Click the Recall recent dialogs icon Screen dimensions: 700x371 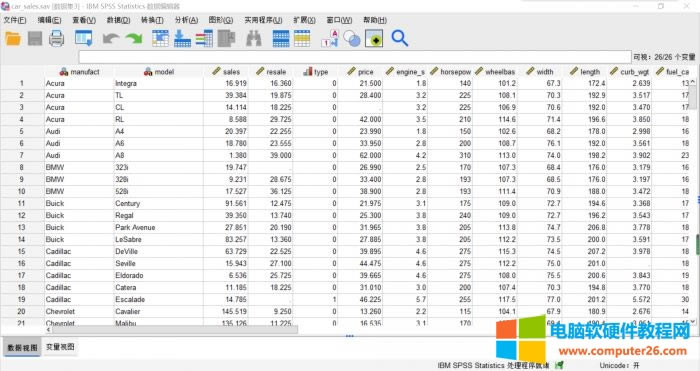point(83,39)
